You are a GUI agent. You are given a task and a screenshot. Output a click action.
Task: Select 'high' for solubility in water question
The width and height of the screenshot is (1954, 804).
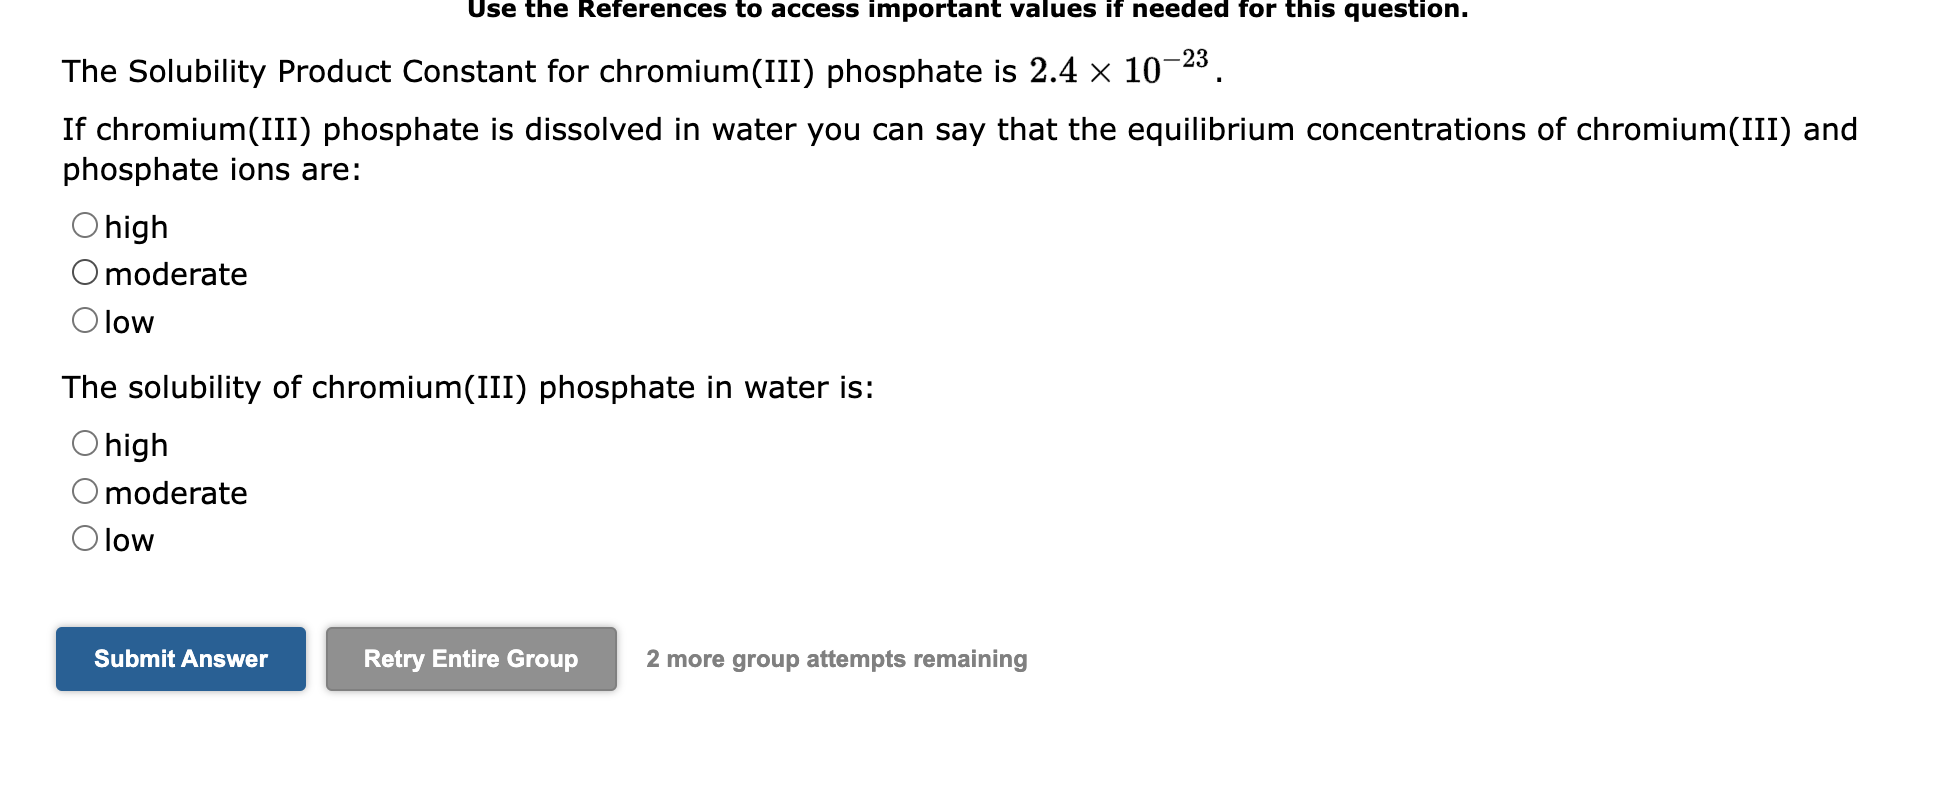tap(84, 442)
